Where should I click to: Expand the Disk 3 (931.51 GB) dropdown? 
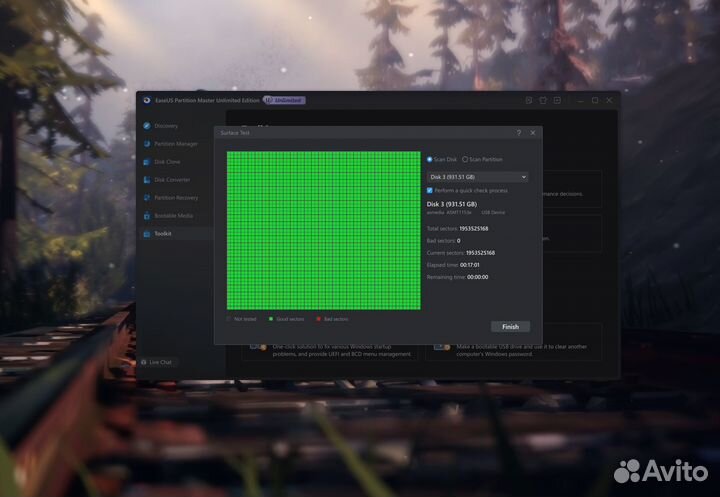pos(477,176)
